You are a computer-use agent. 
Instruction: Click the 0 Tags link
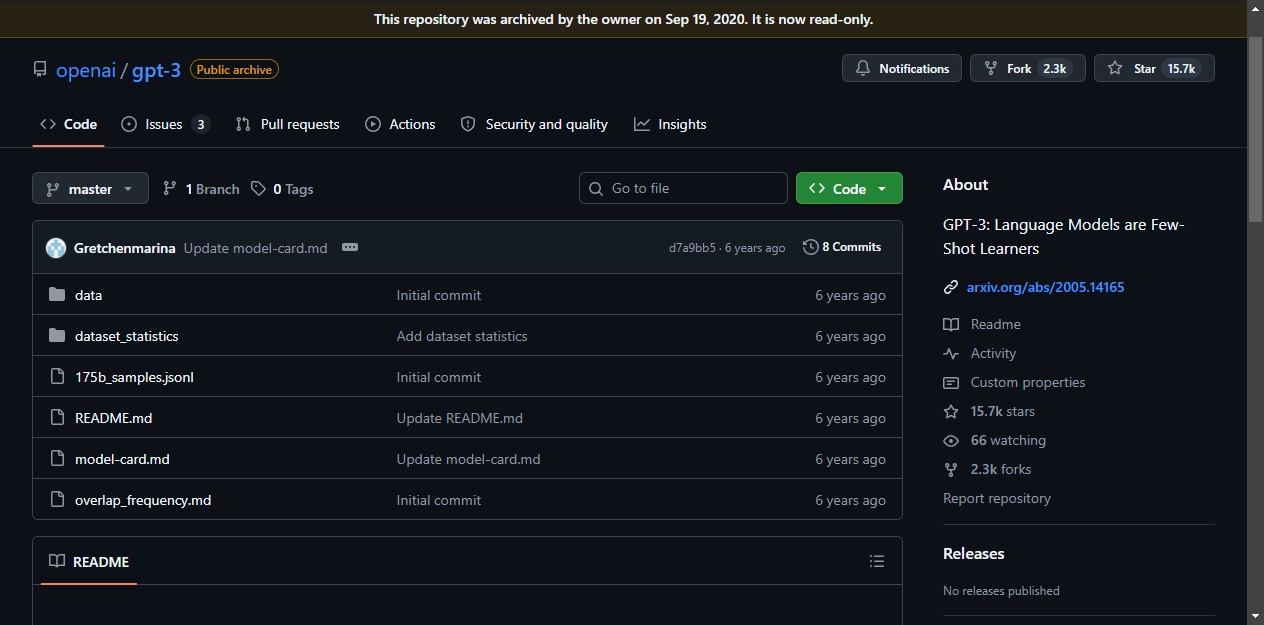pos(282,189)
